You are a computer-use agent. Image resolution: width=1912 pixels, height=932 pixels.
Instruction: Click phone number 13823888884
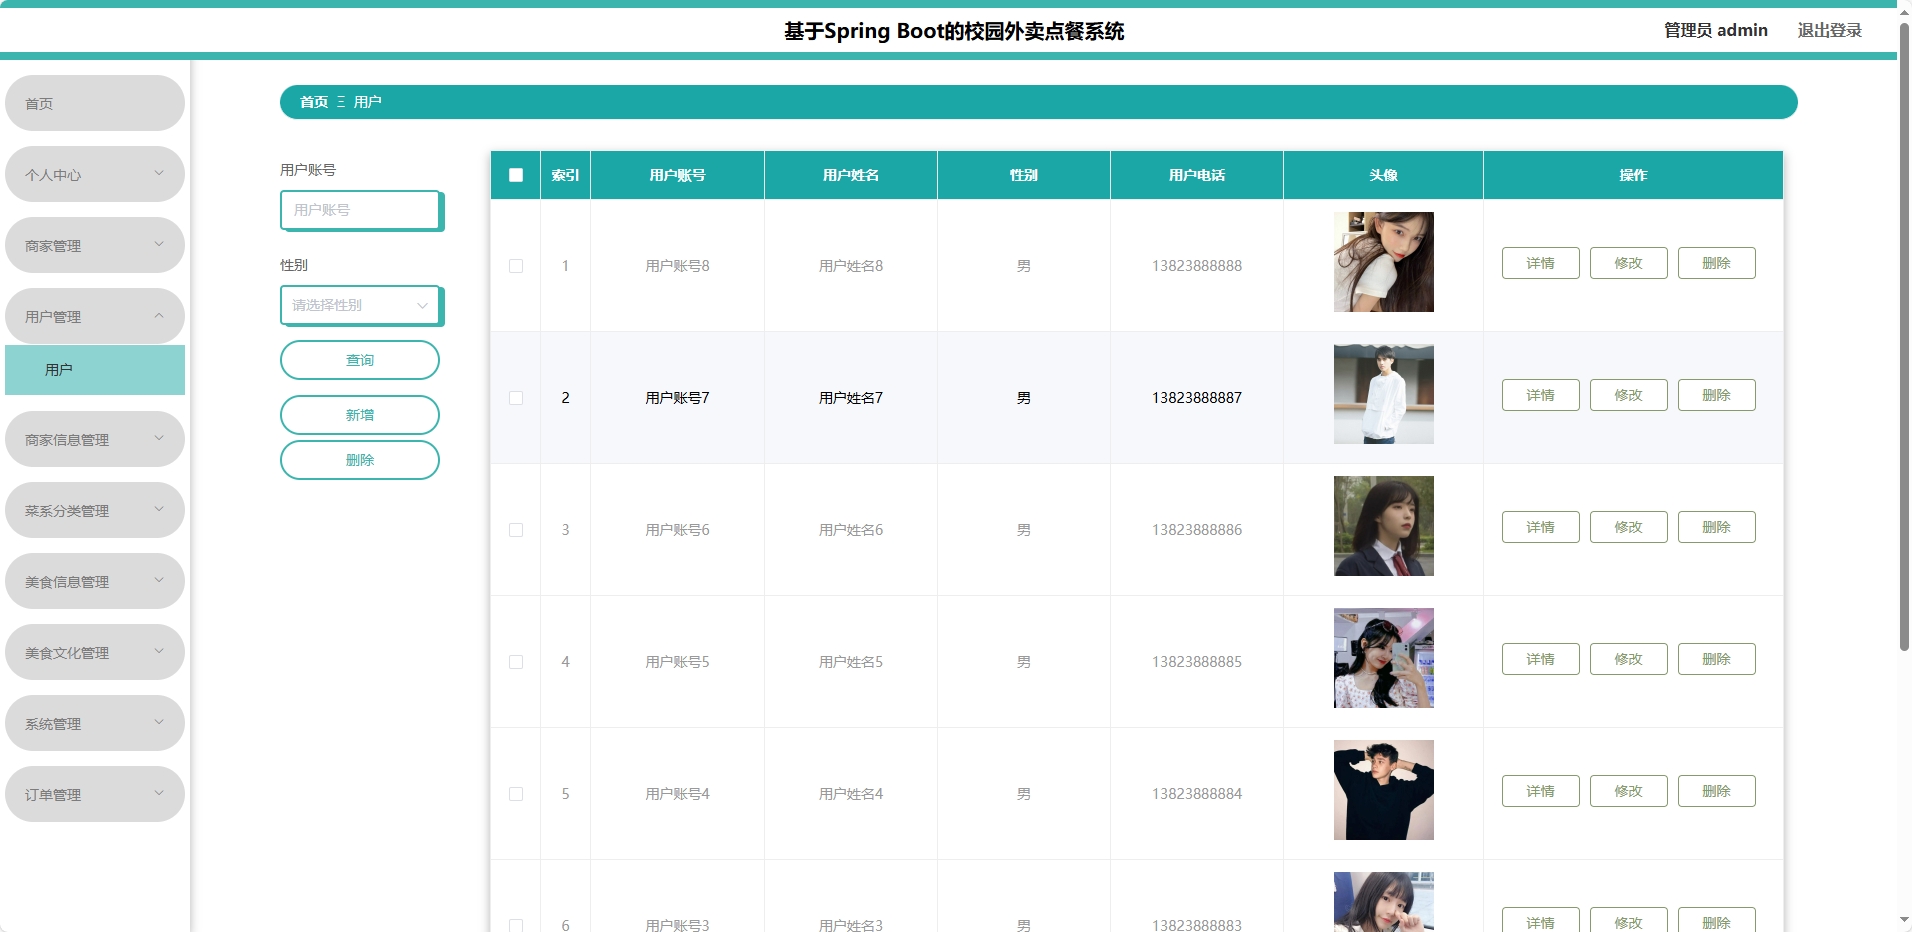[x=1197, y=794]
